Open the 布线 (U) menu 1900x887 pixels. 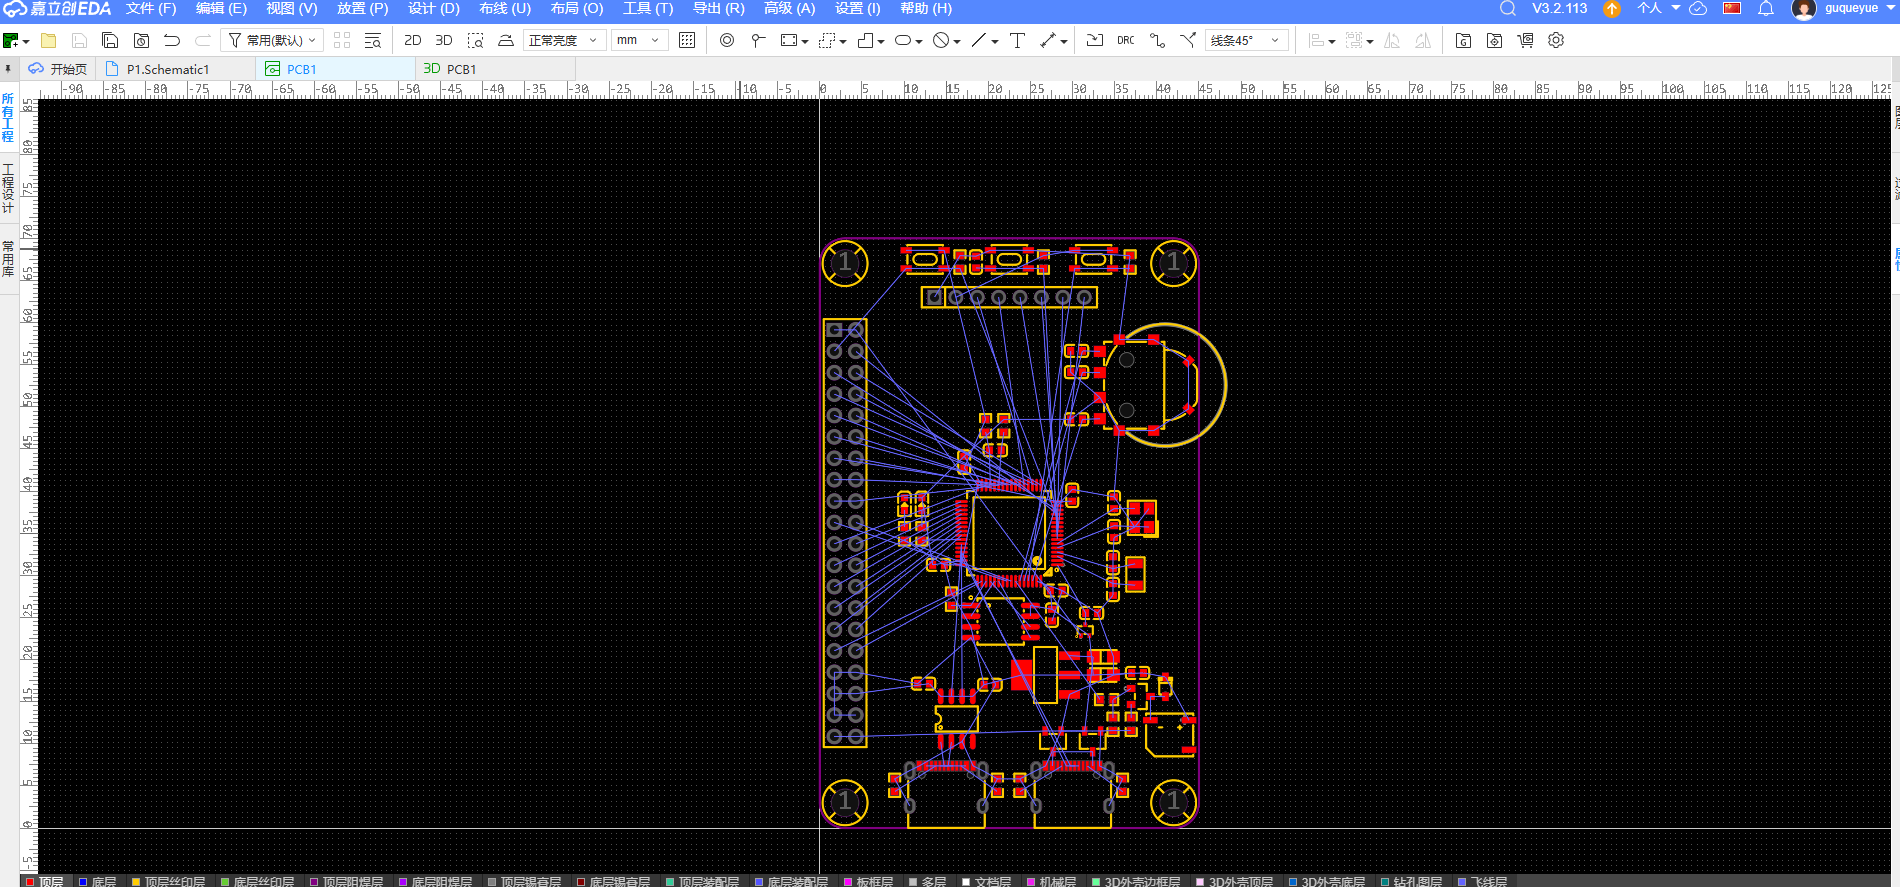point(505,9)
